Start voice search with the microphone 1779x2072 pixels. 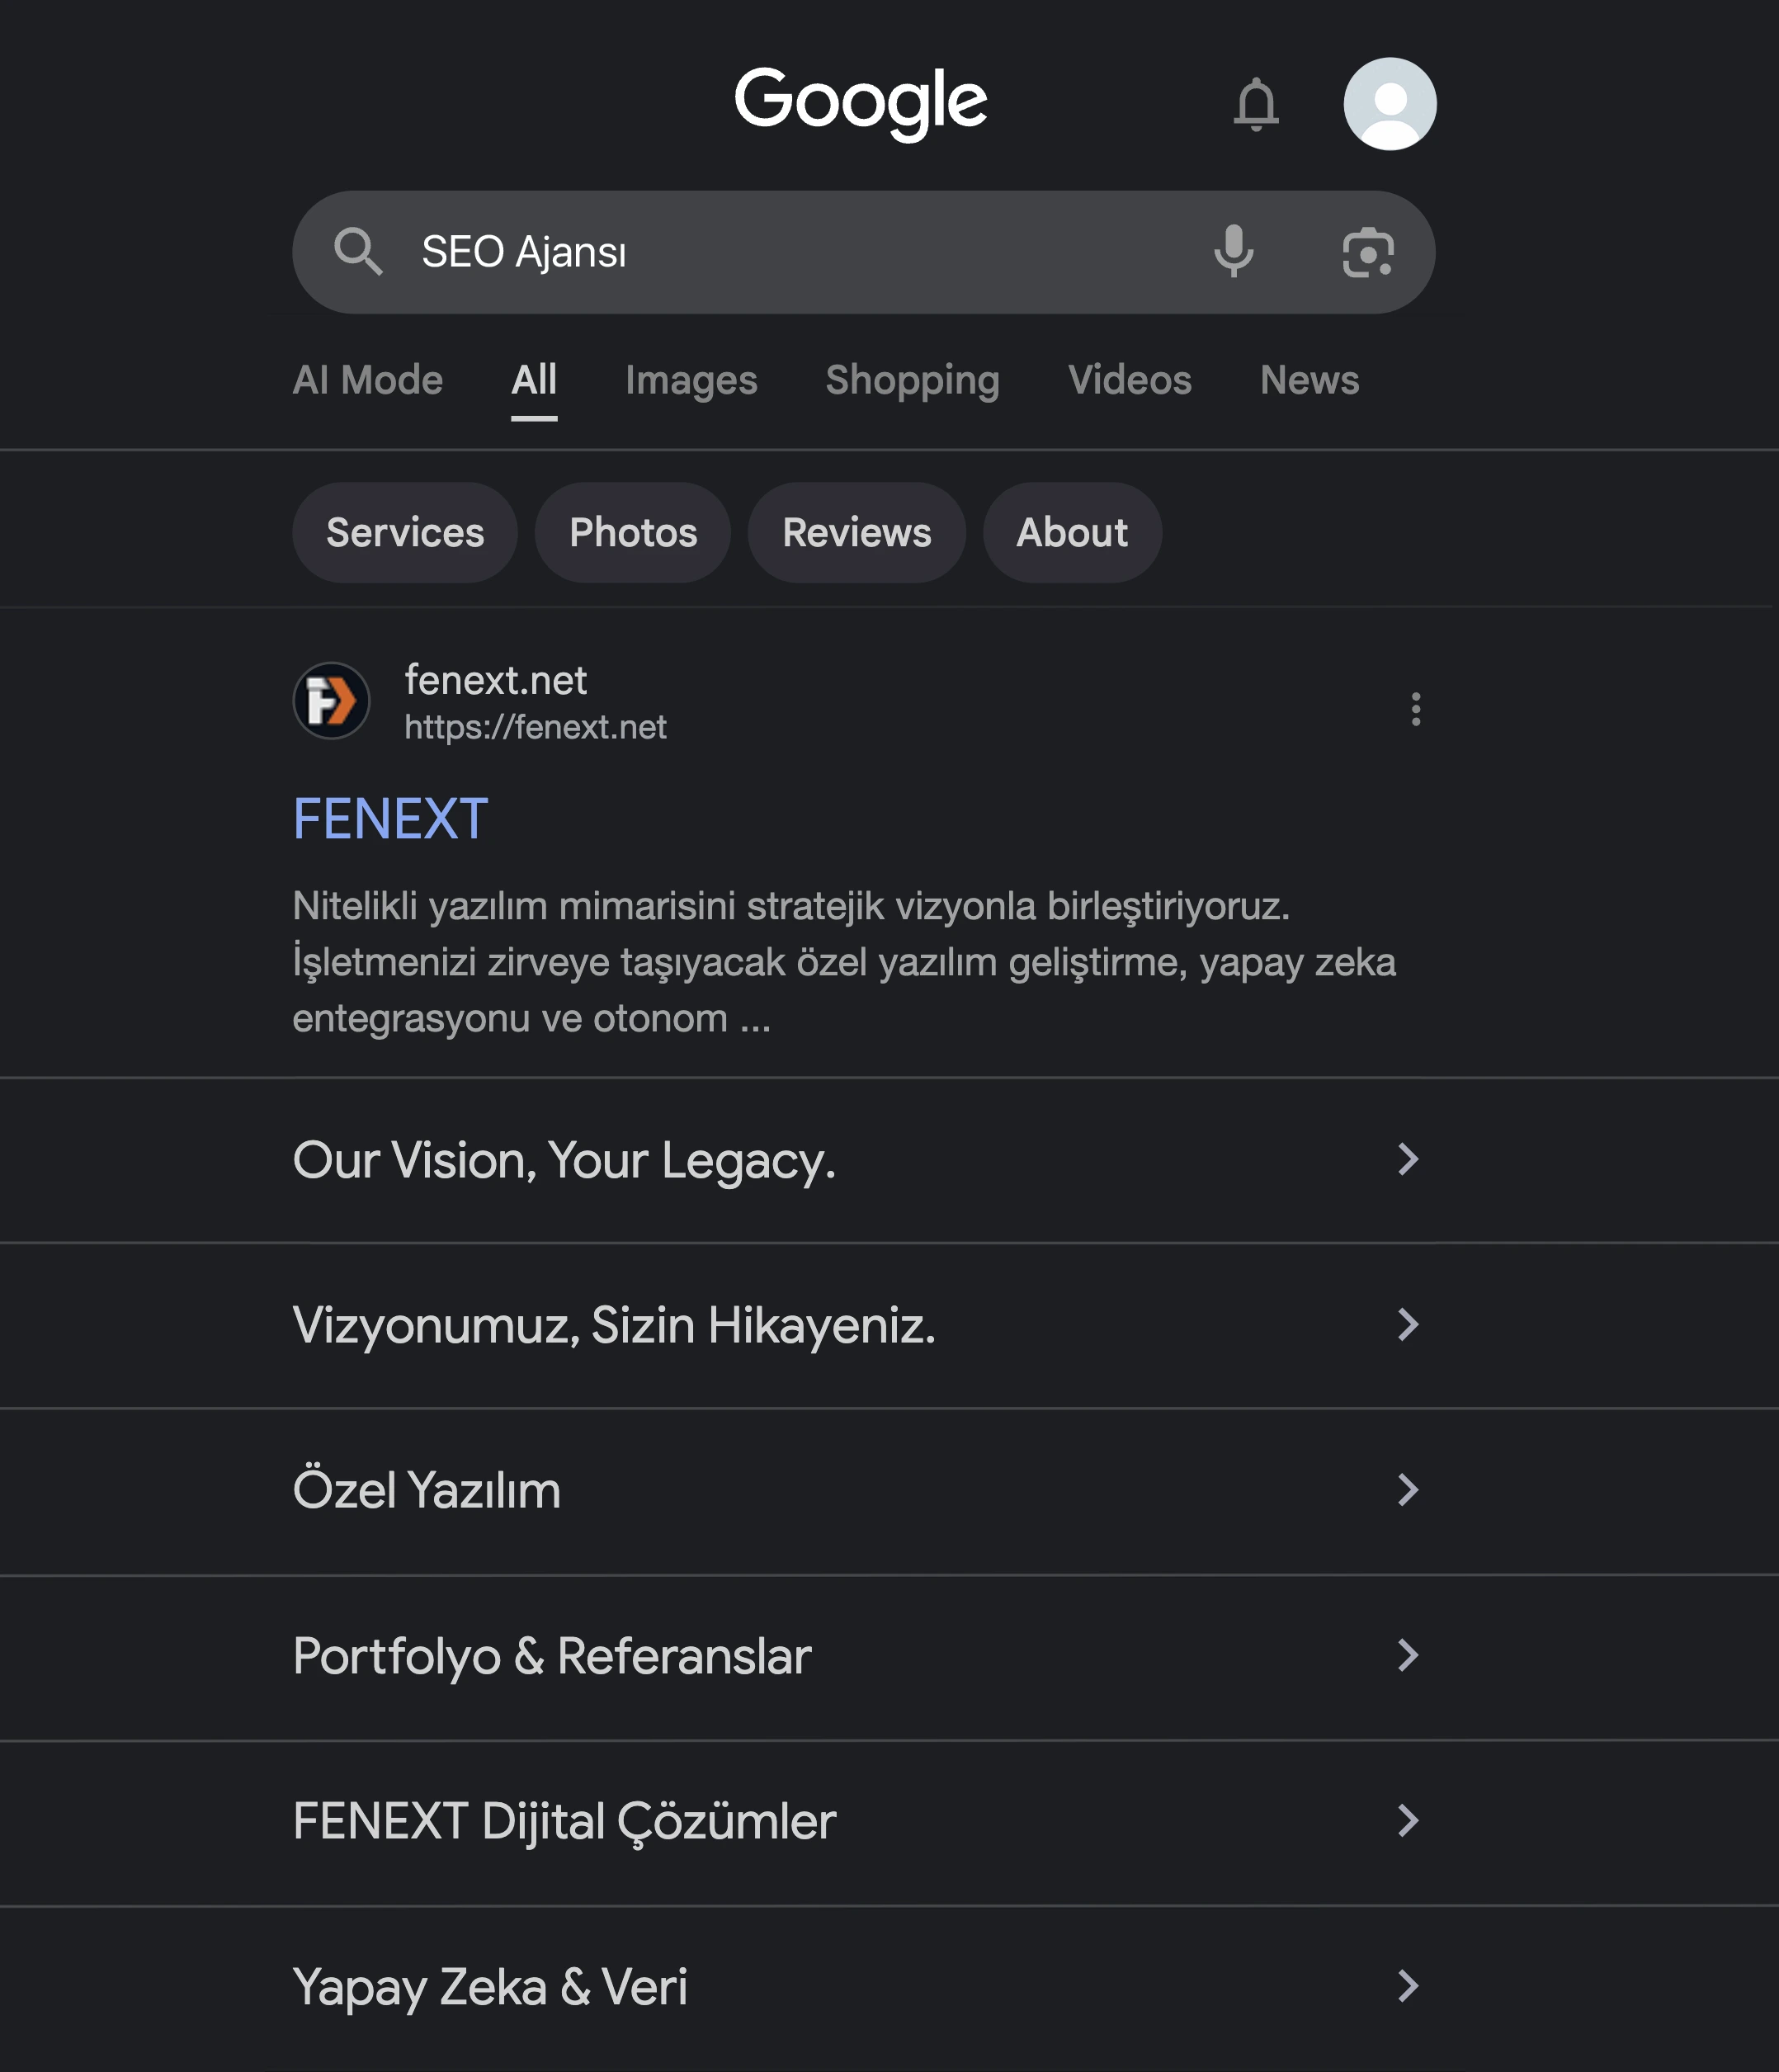(x=1233, y=251)
